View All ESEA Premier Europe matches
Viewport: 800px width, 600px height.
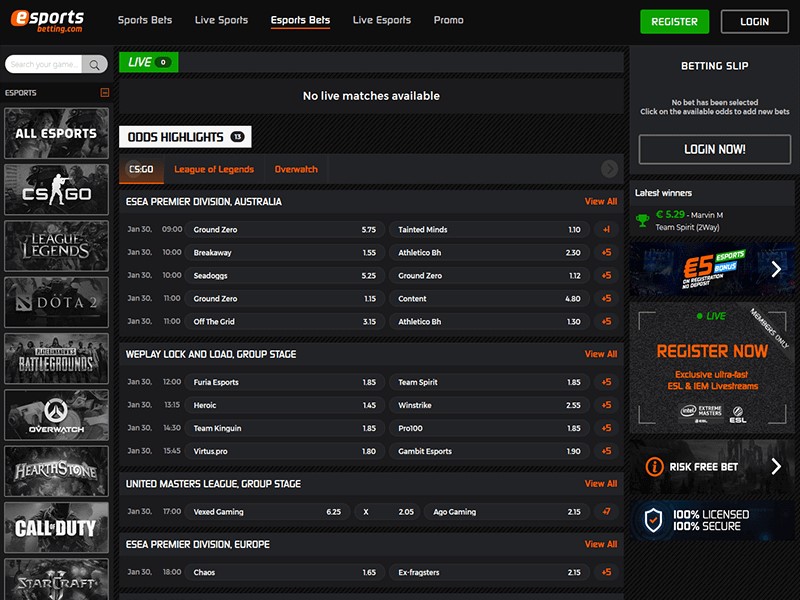tap(601, 544)
